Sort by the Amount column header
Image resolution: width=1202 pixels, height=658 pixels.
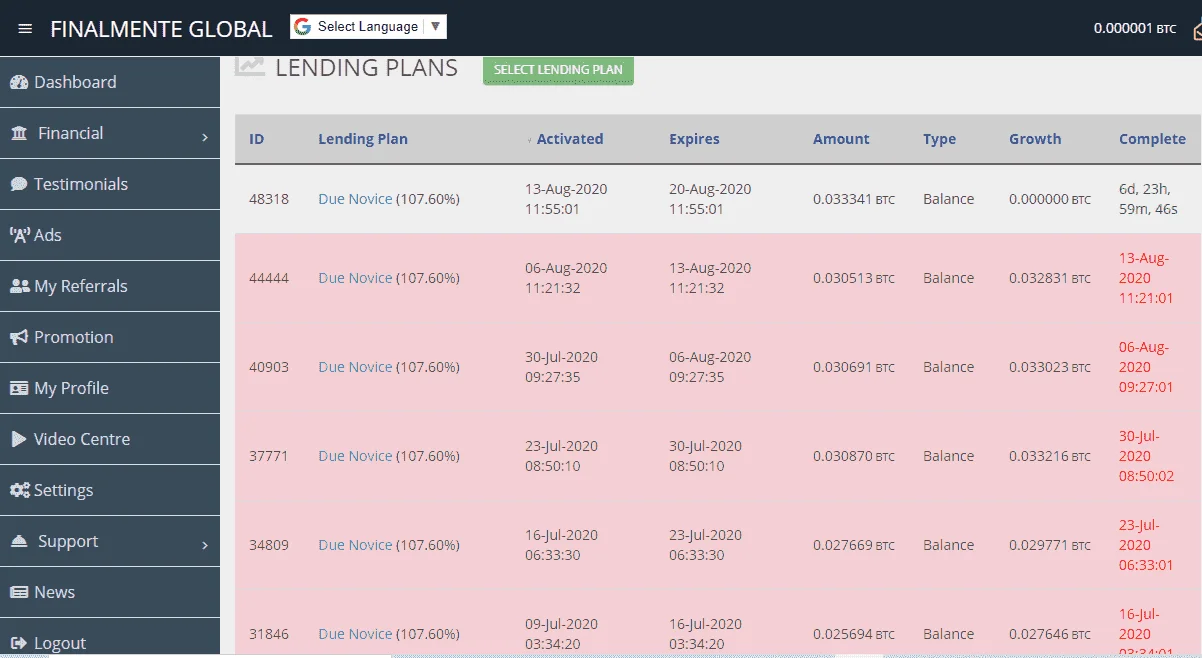(841, 139)
